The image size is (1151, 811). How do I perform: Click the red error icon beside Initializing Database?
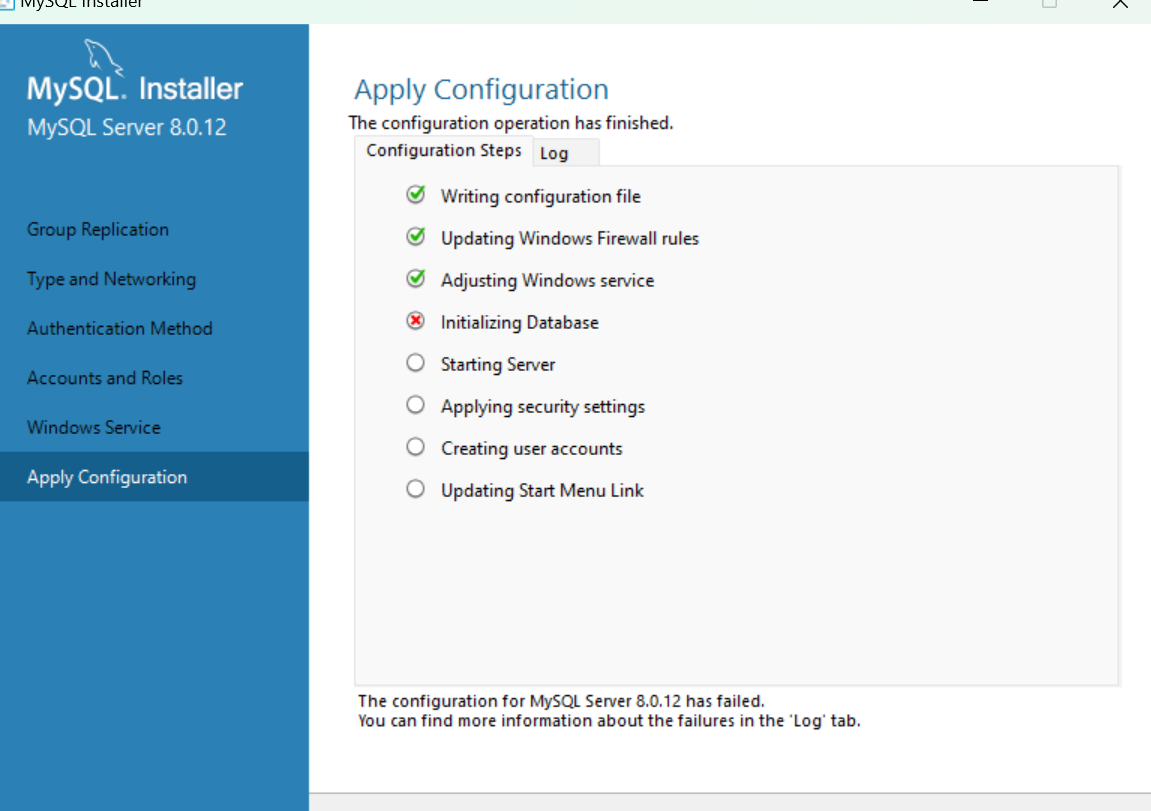point(415,321)
